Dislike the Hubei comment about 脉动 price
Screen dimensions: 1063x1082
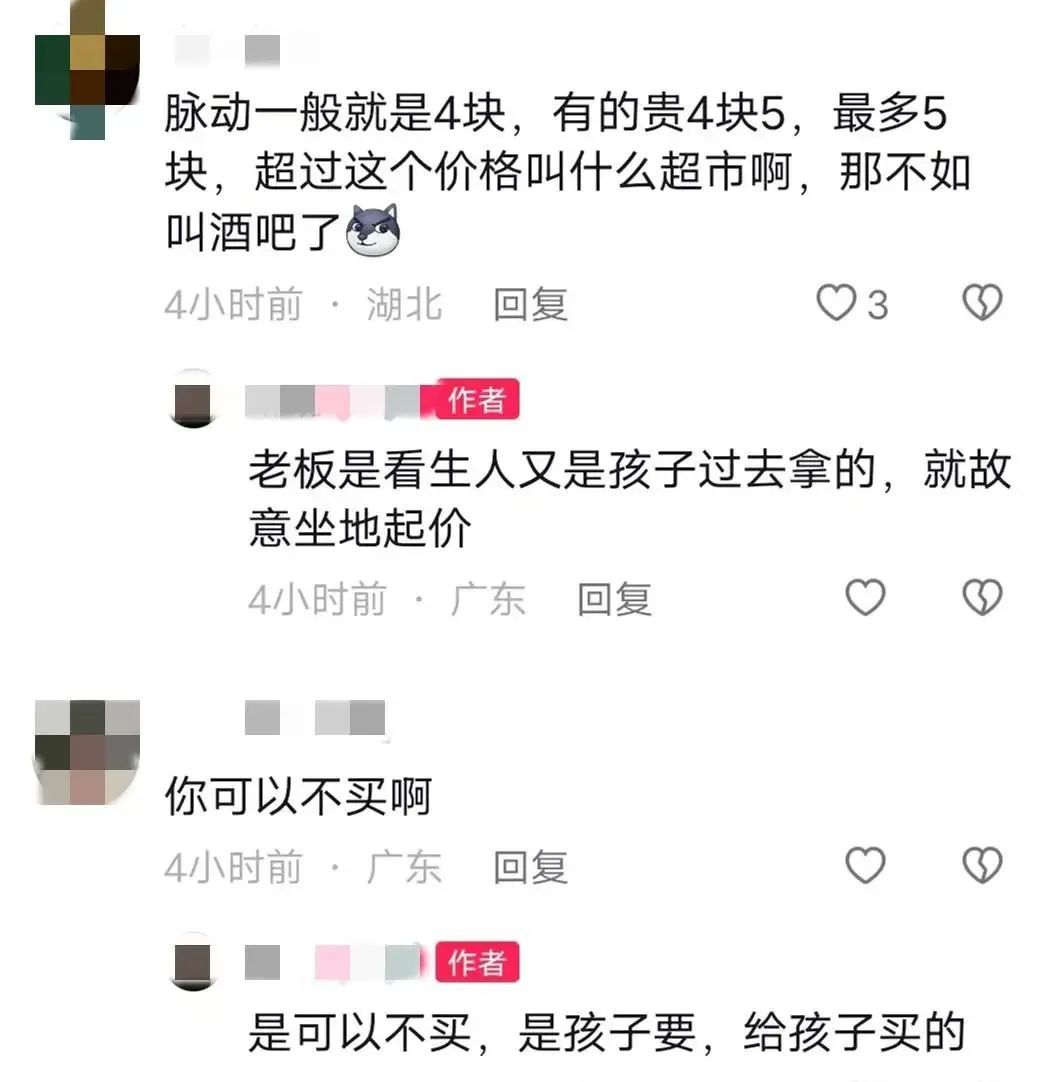982,303
